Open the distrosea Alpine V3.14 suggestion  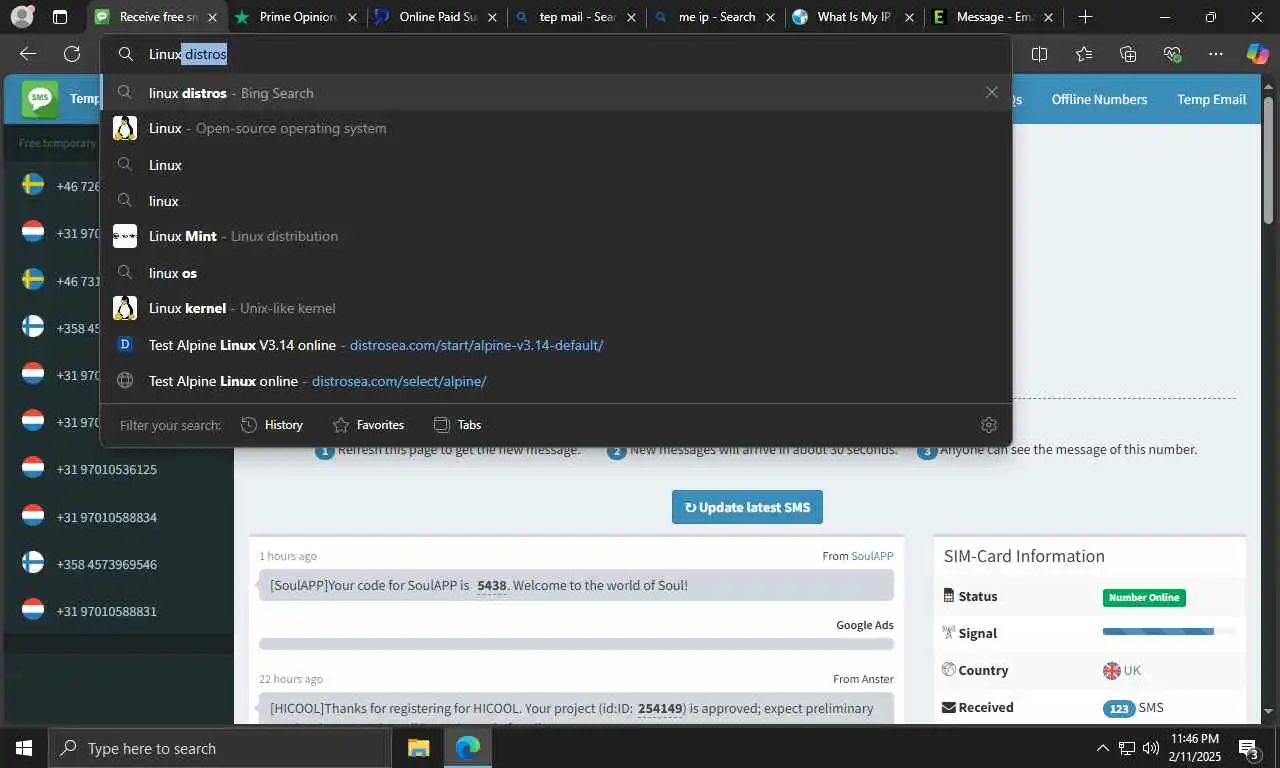[556, 345]
